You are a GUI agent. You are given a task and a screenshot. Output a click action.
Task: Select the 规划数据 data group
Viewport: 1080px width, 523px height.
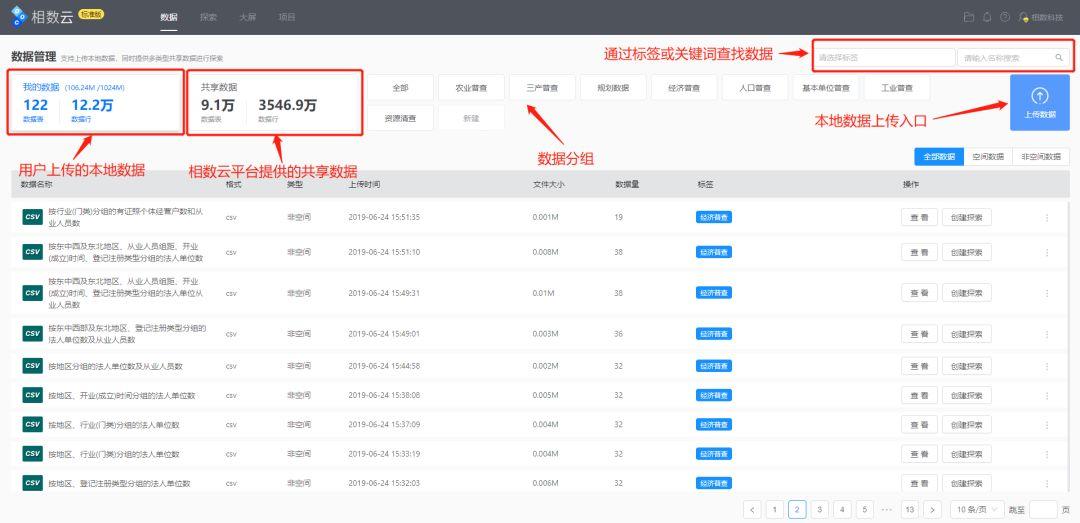pos(613,88)
